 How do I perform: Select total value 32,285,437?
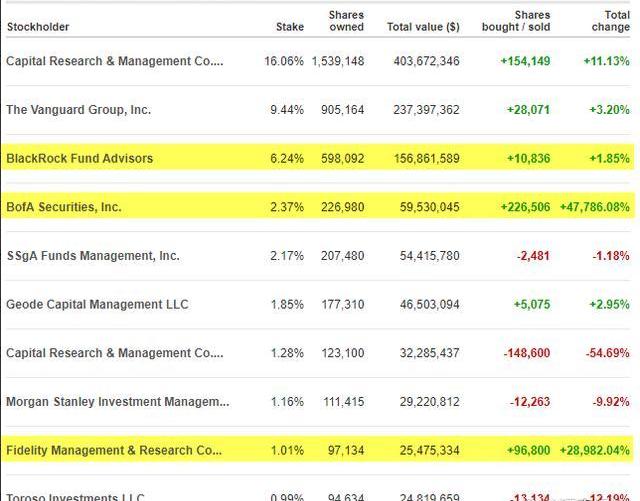tap(430, 353)
